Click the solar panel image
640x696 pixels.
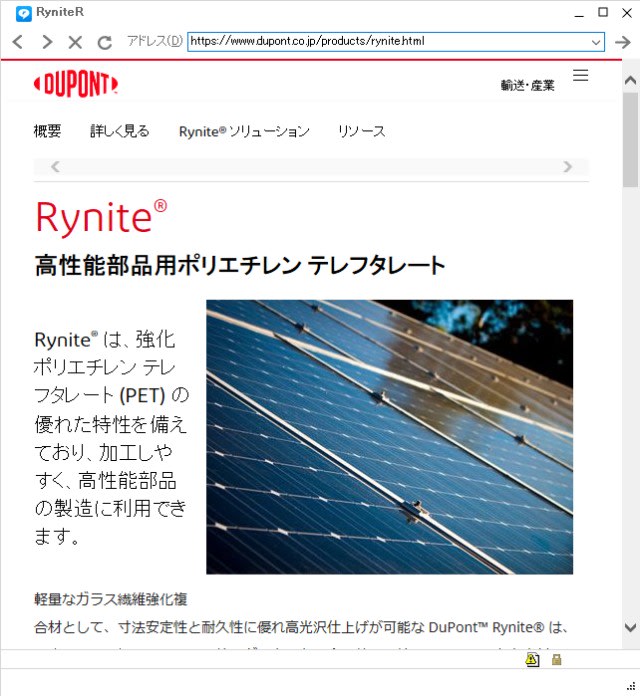pyautogui.click(x=390, y=437)
